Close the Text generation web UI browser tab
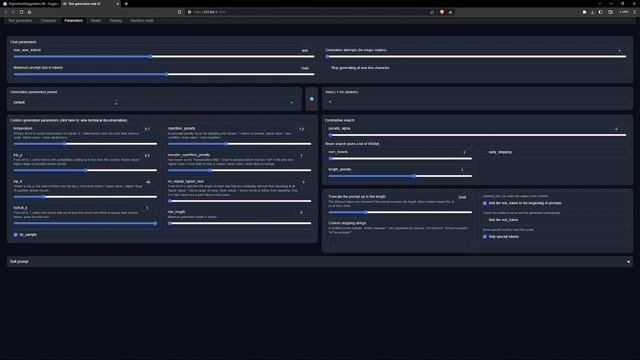 (118, 4)
